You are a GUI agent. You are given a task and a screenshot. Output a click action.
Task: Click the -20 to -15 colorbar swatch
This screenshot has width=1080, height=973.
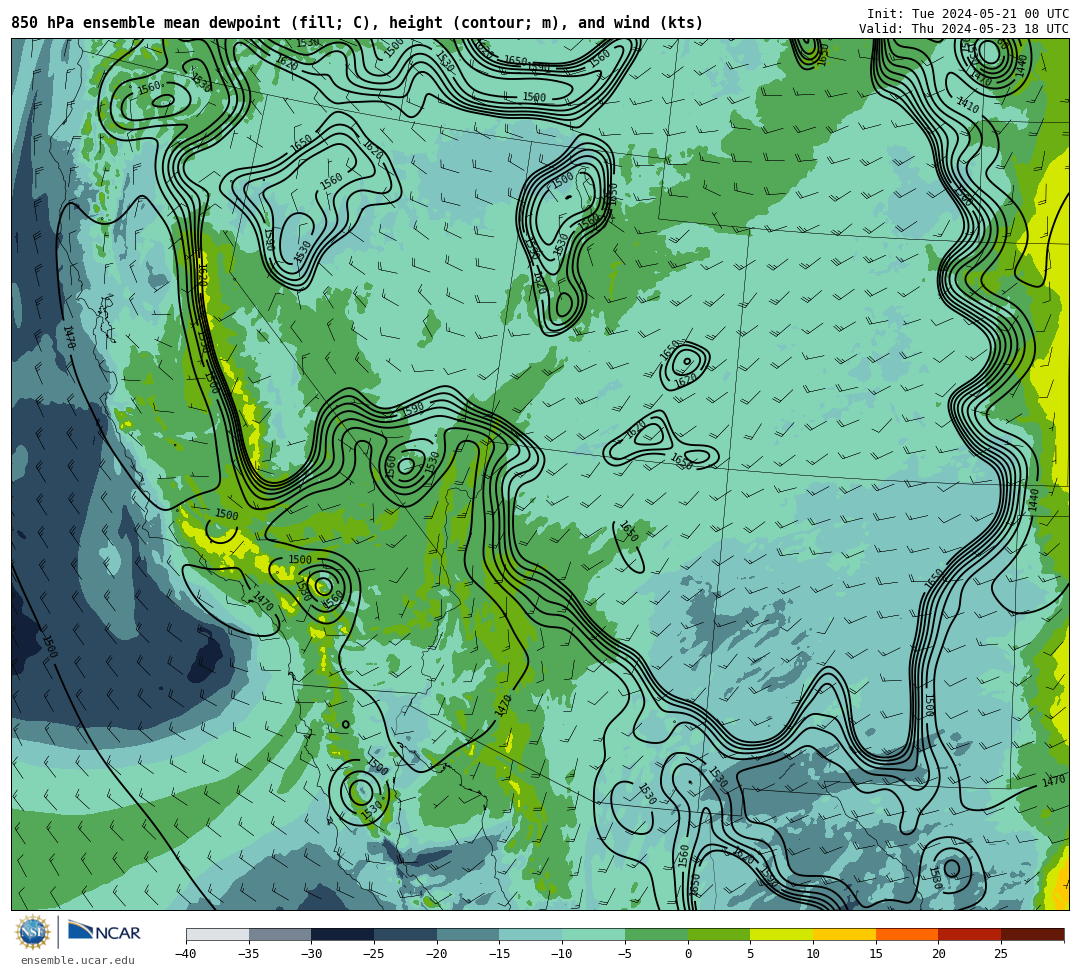click(x=468, y=934)
